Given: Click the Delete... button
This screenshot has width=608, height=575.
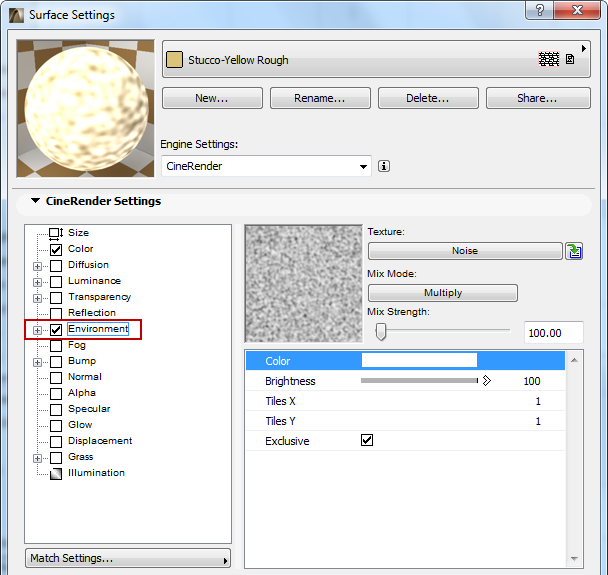Looking at the screenshot, I should (428, 98).
